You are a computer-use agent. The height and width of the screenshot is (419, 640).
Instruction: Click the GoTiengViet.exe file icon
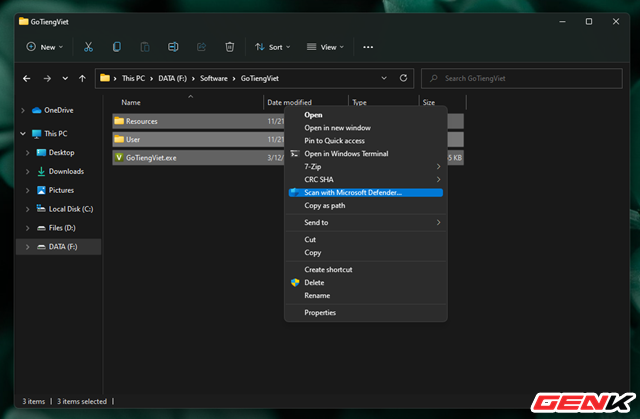click(x=119, y=157)
